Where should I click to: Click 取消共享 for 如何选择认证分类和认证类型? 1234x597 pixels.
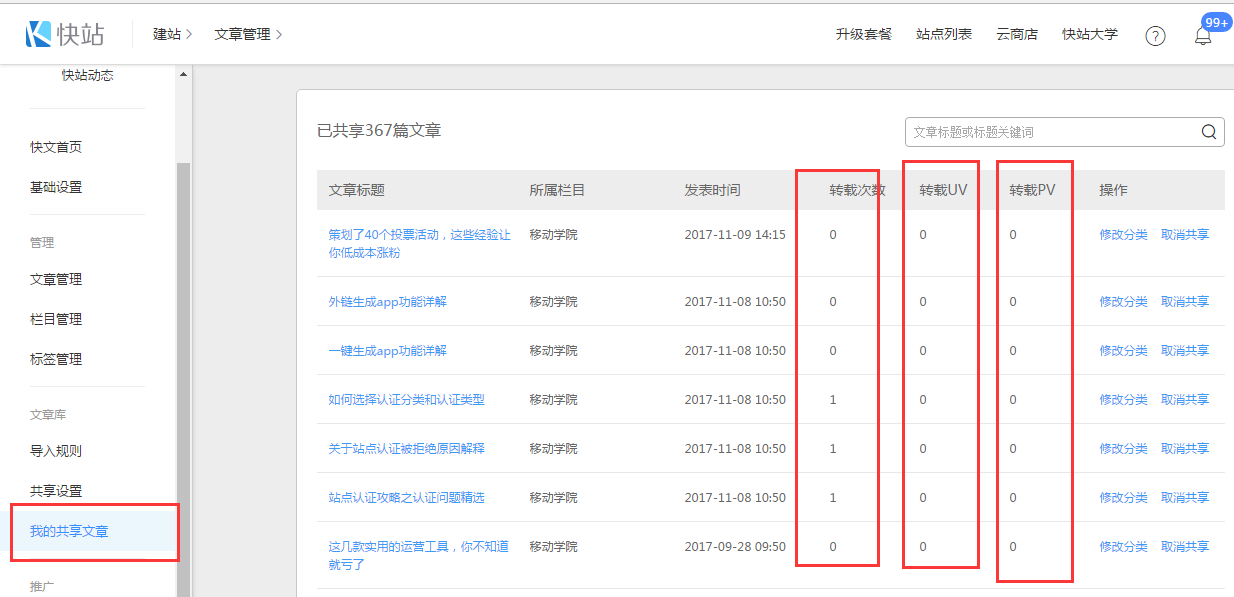(1184, 399)
